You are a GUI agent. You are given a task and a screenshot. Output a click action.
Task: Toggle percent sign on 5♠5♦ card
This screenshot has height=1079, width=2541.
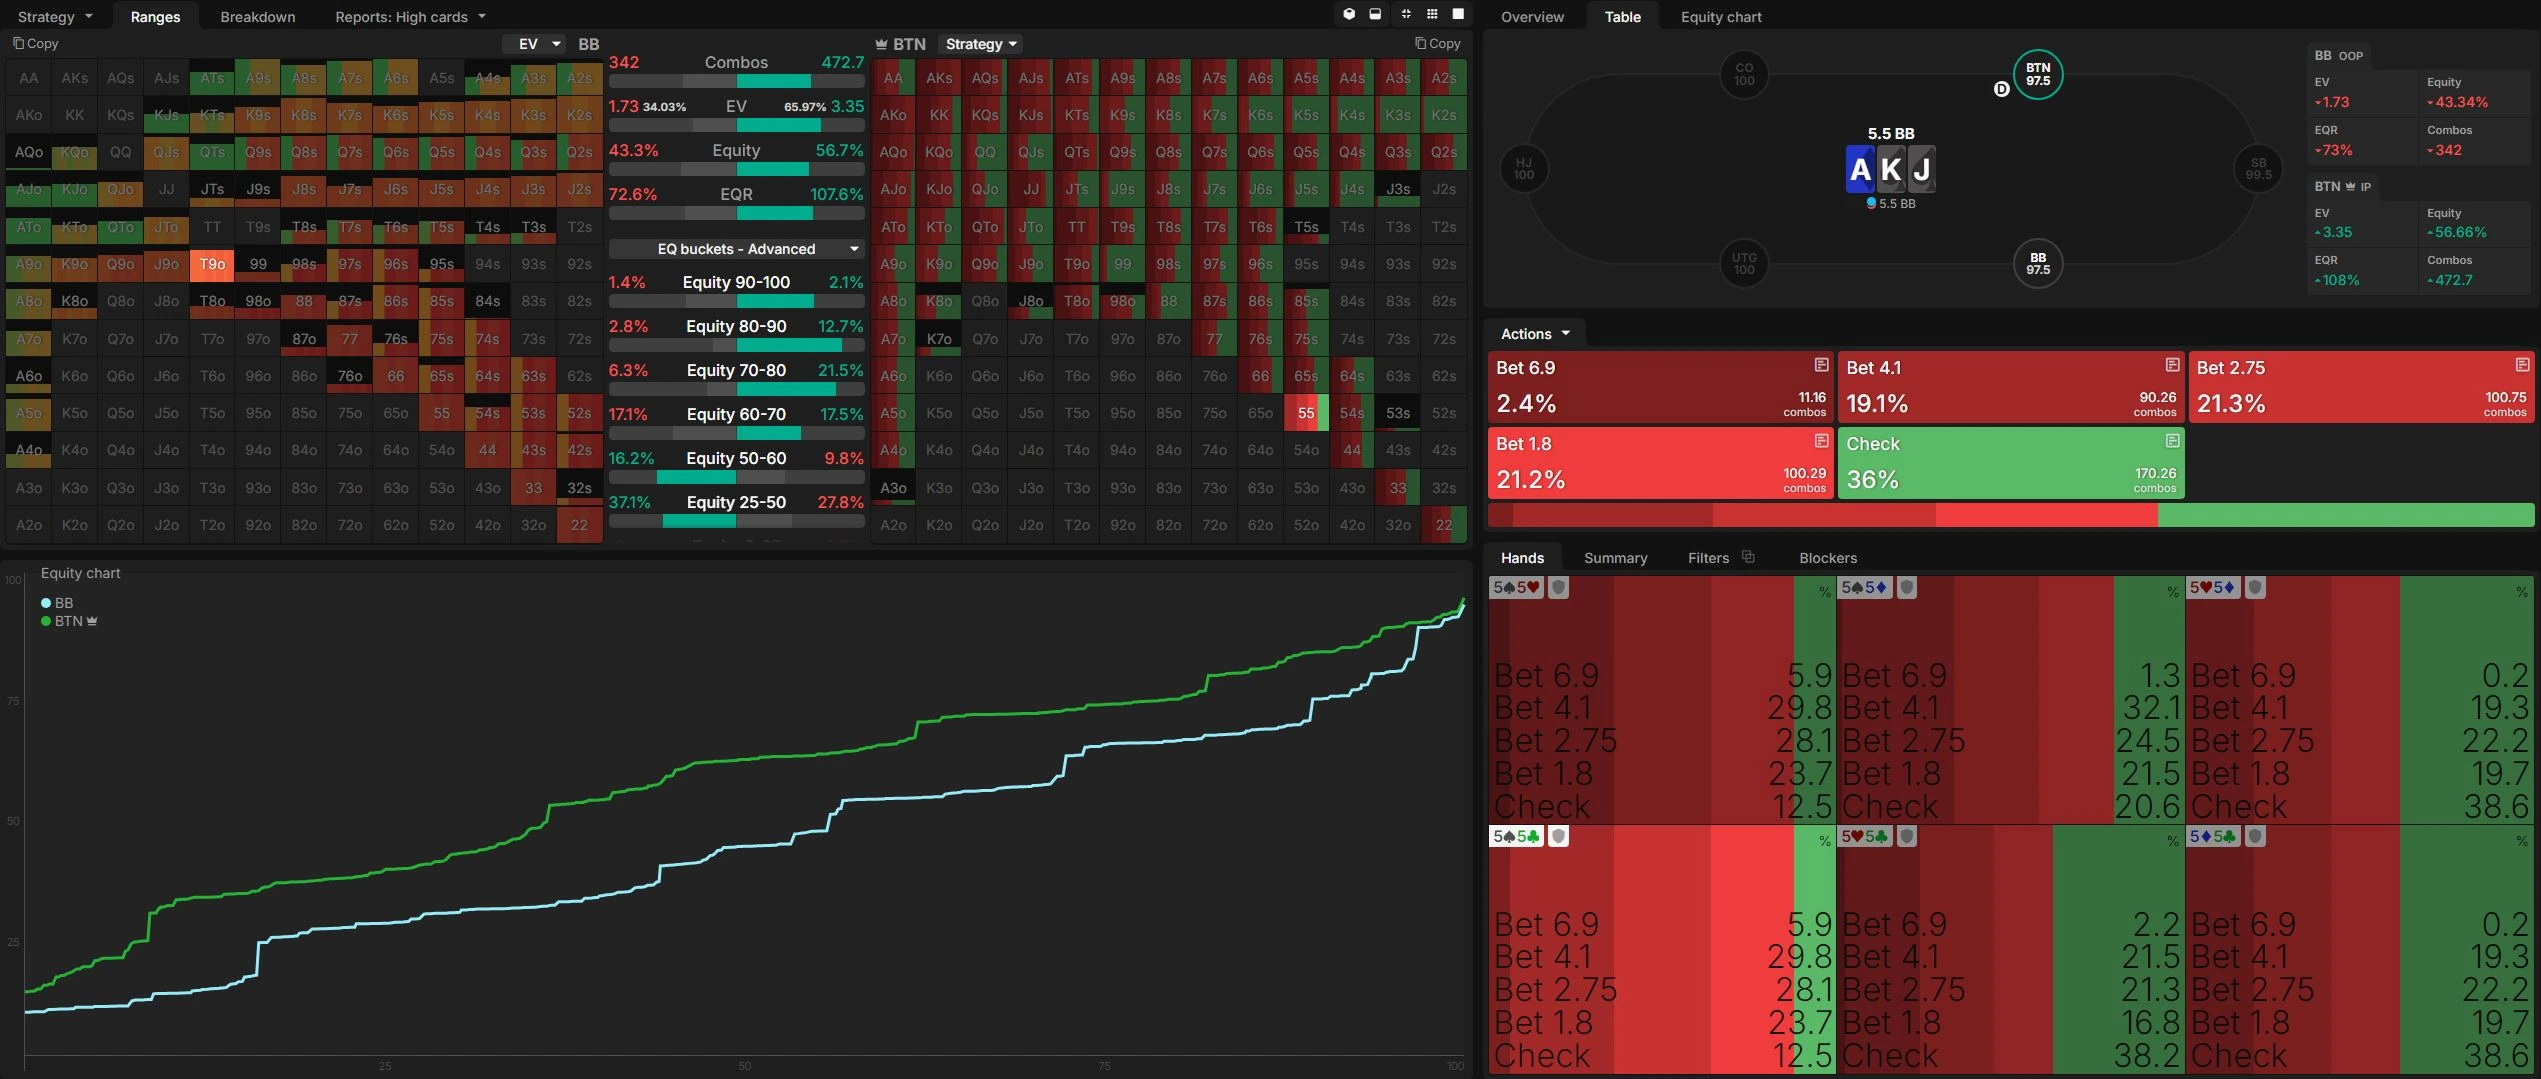click(2173, 592)
